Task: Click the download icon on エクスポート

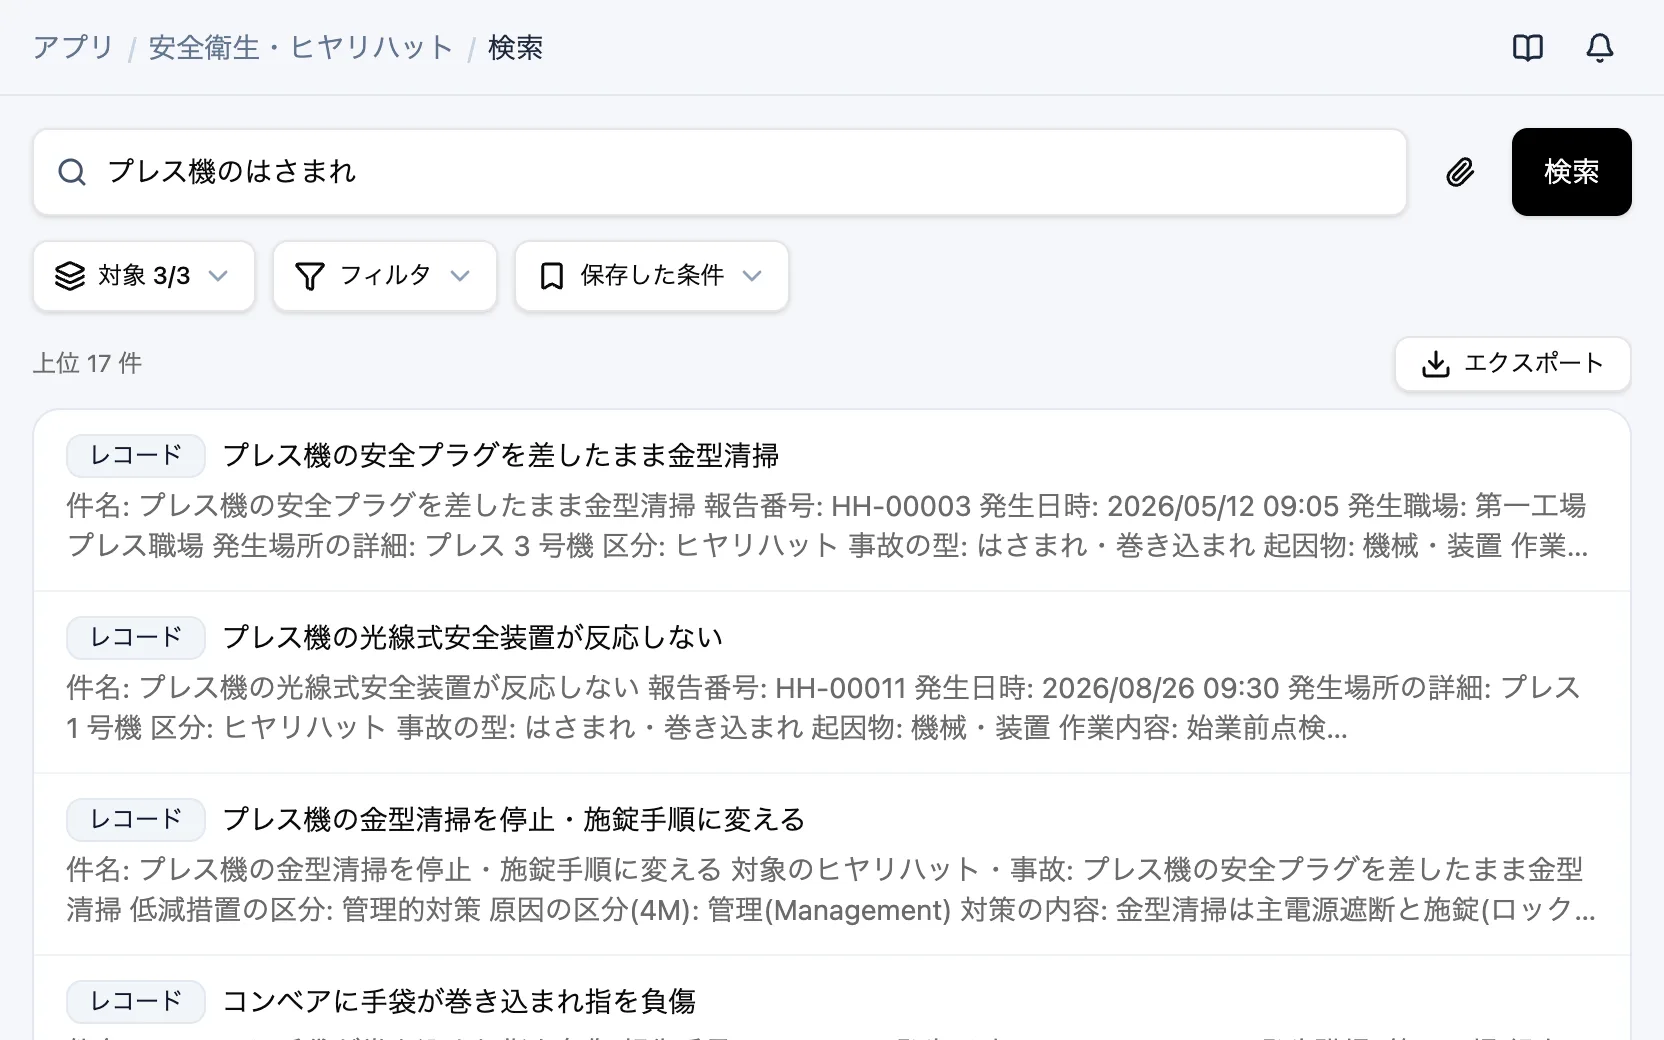Action: (1436, 364)
